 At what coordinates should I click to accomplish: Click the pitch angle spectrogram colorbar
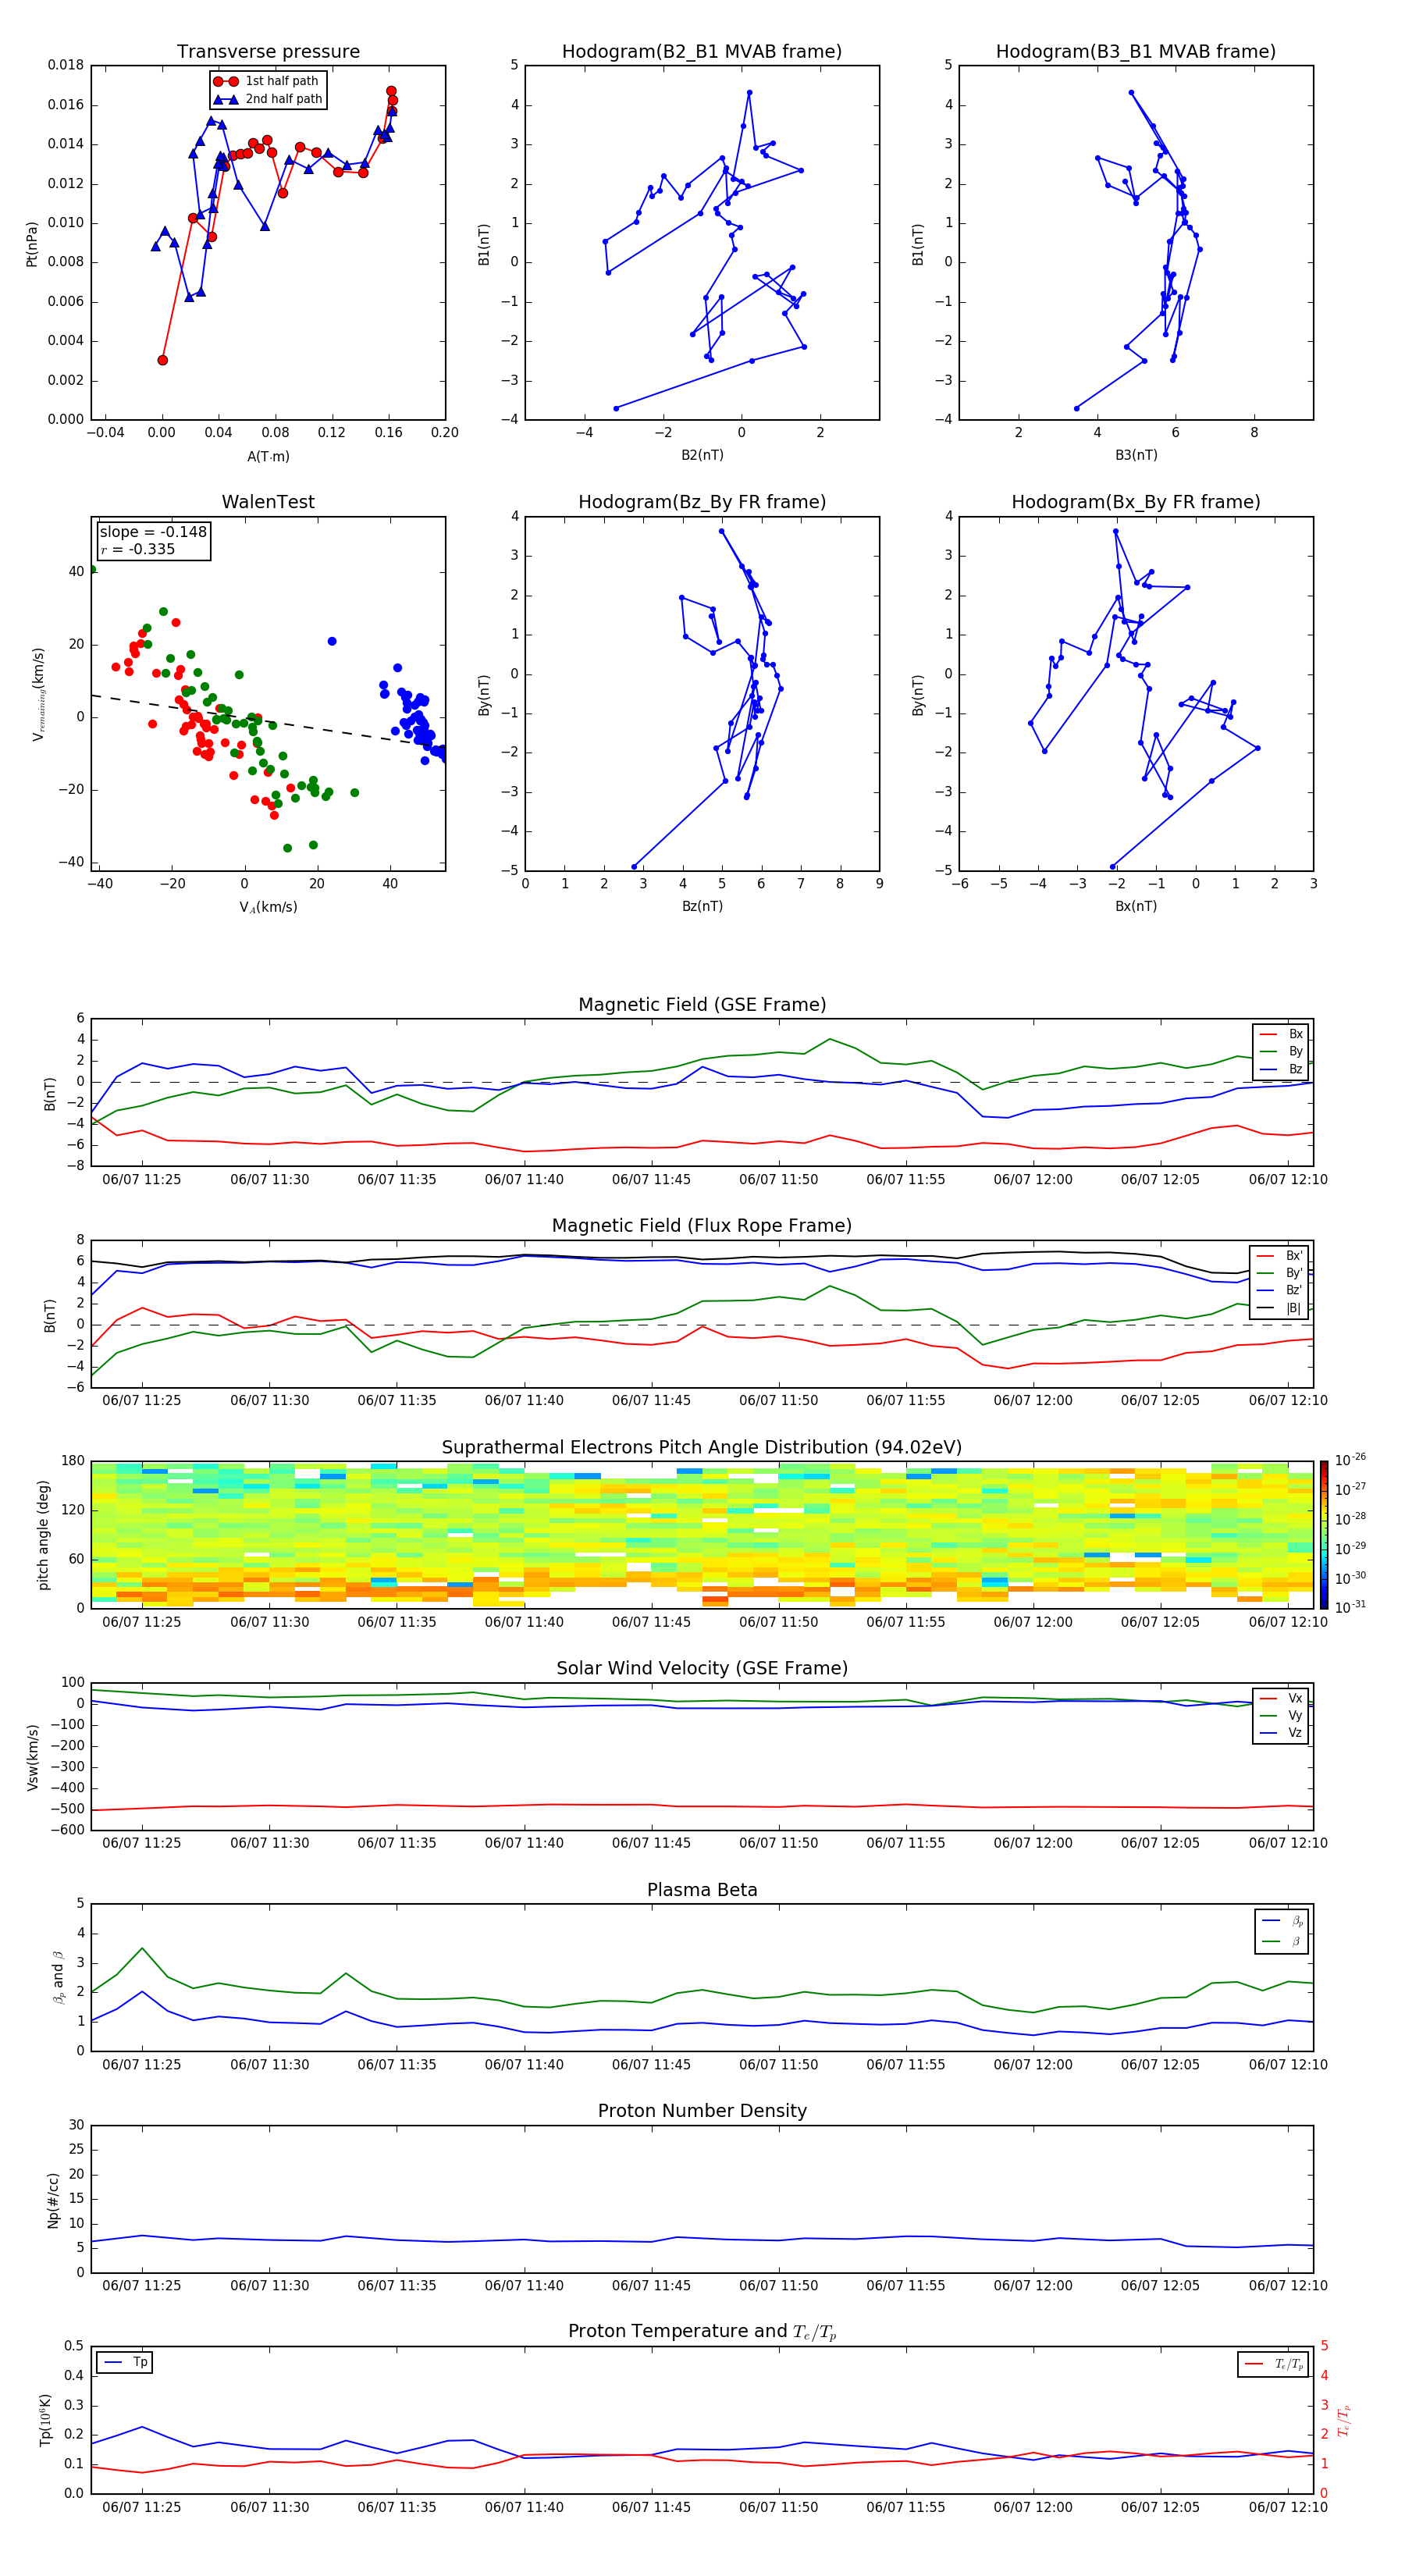coord(1324,1535)
